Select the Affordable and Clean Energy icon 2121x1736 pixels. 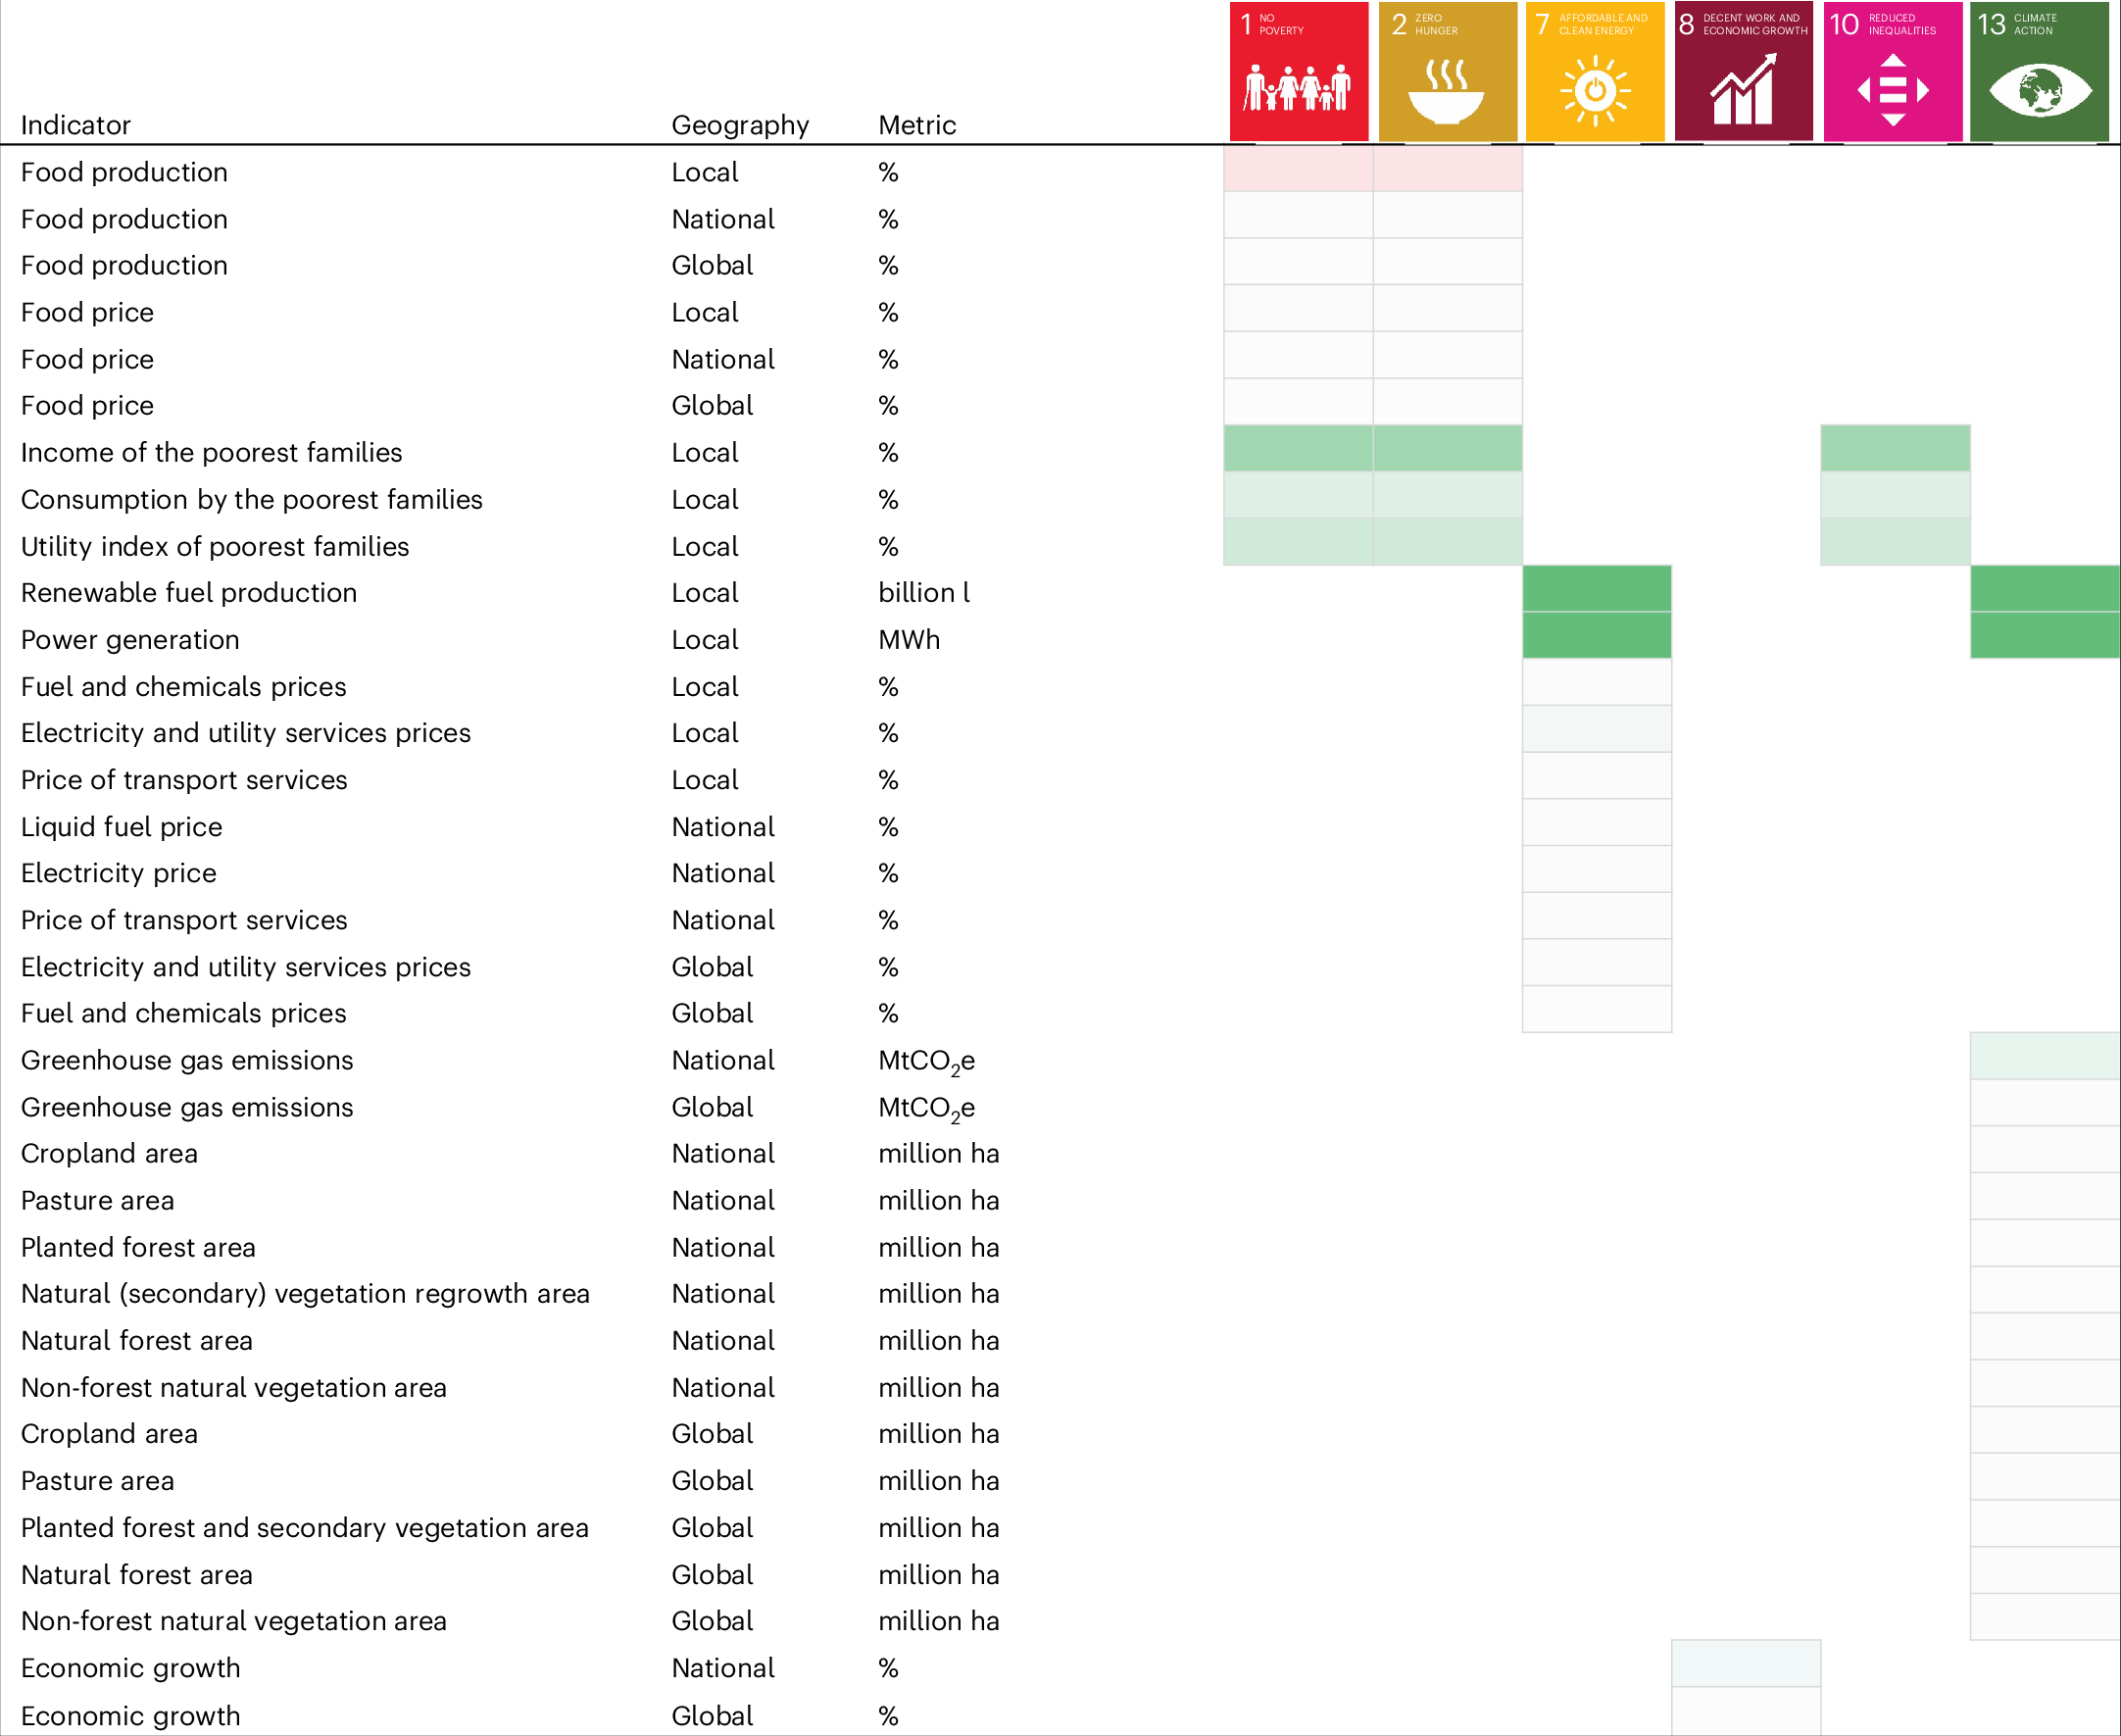click(1595, 71)
